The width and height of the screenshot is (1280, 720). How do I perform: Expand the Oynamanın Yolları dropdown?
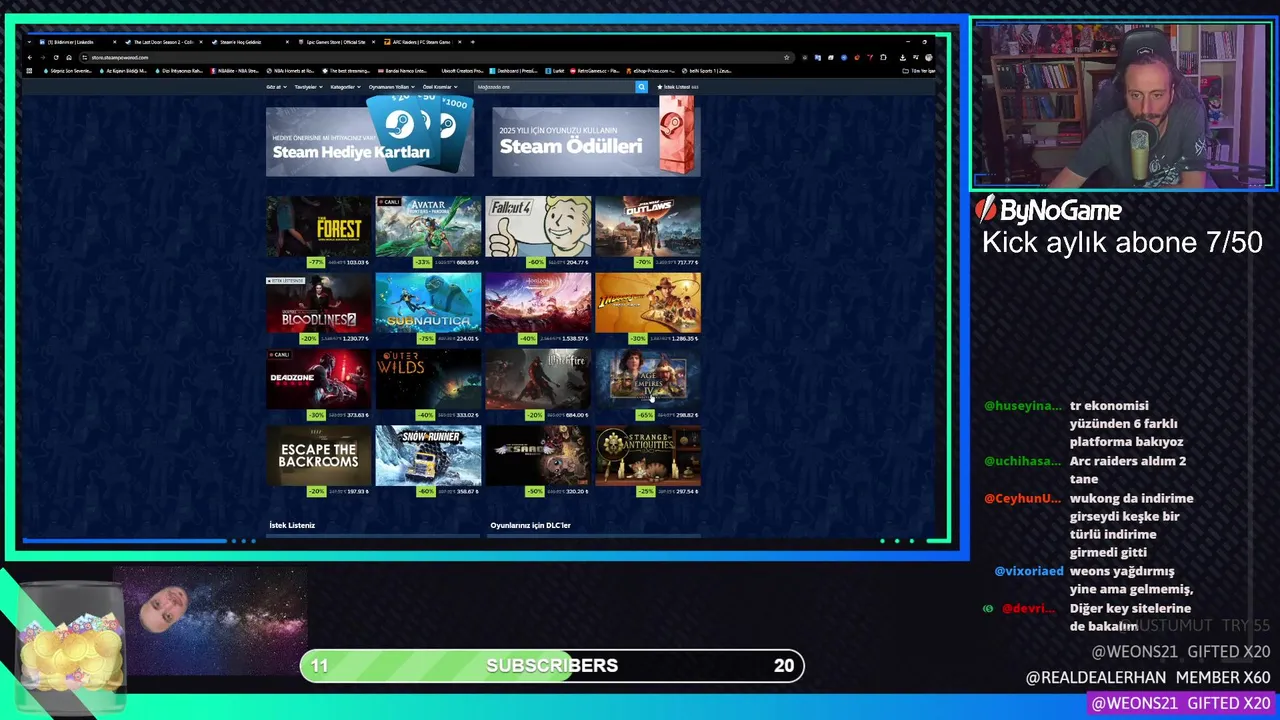pyautogui.click(x=391, y=87)
